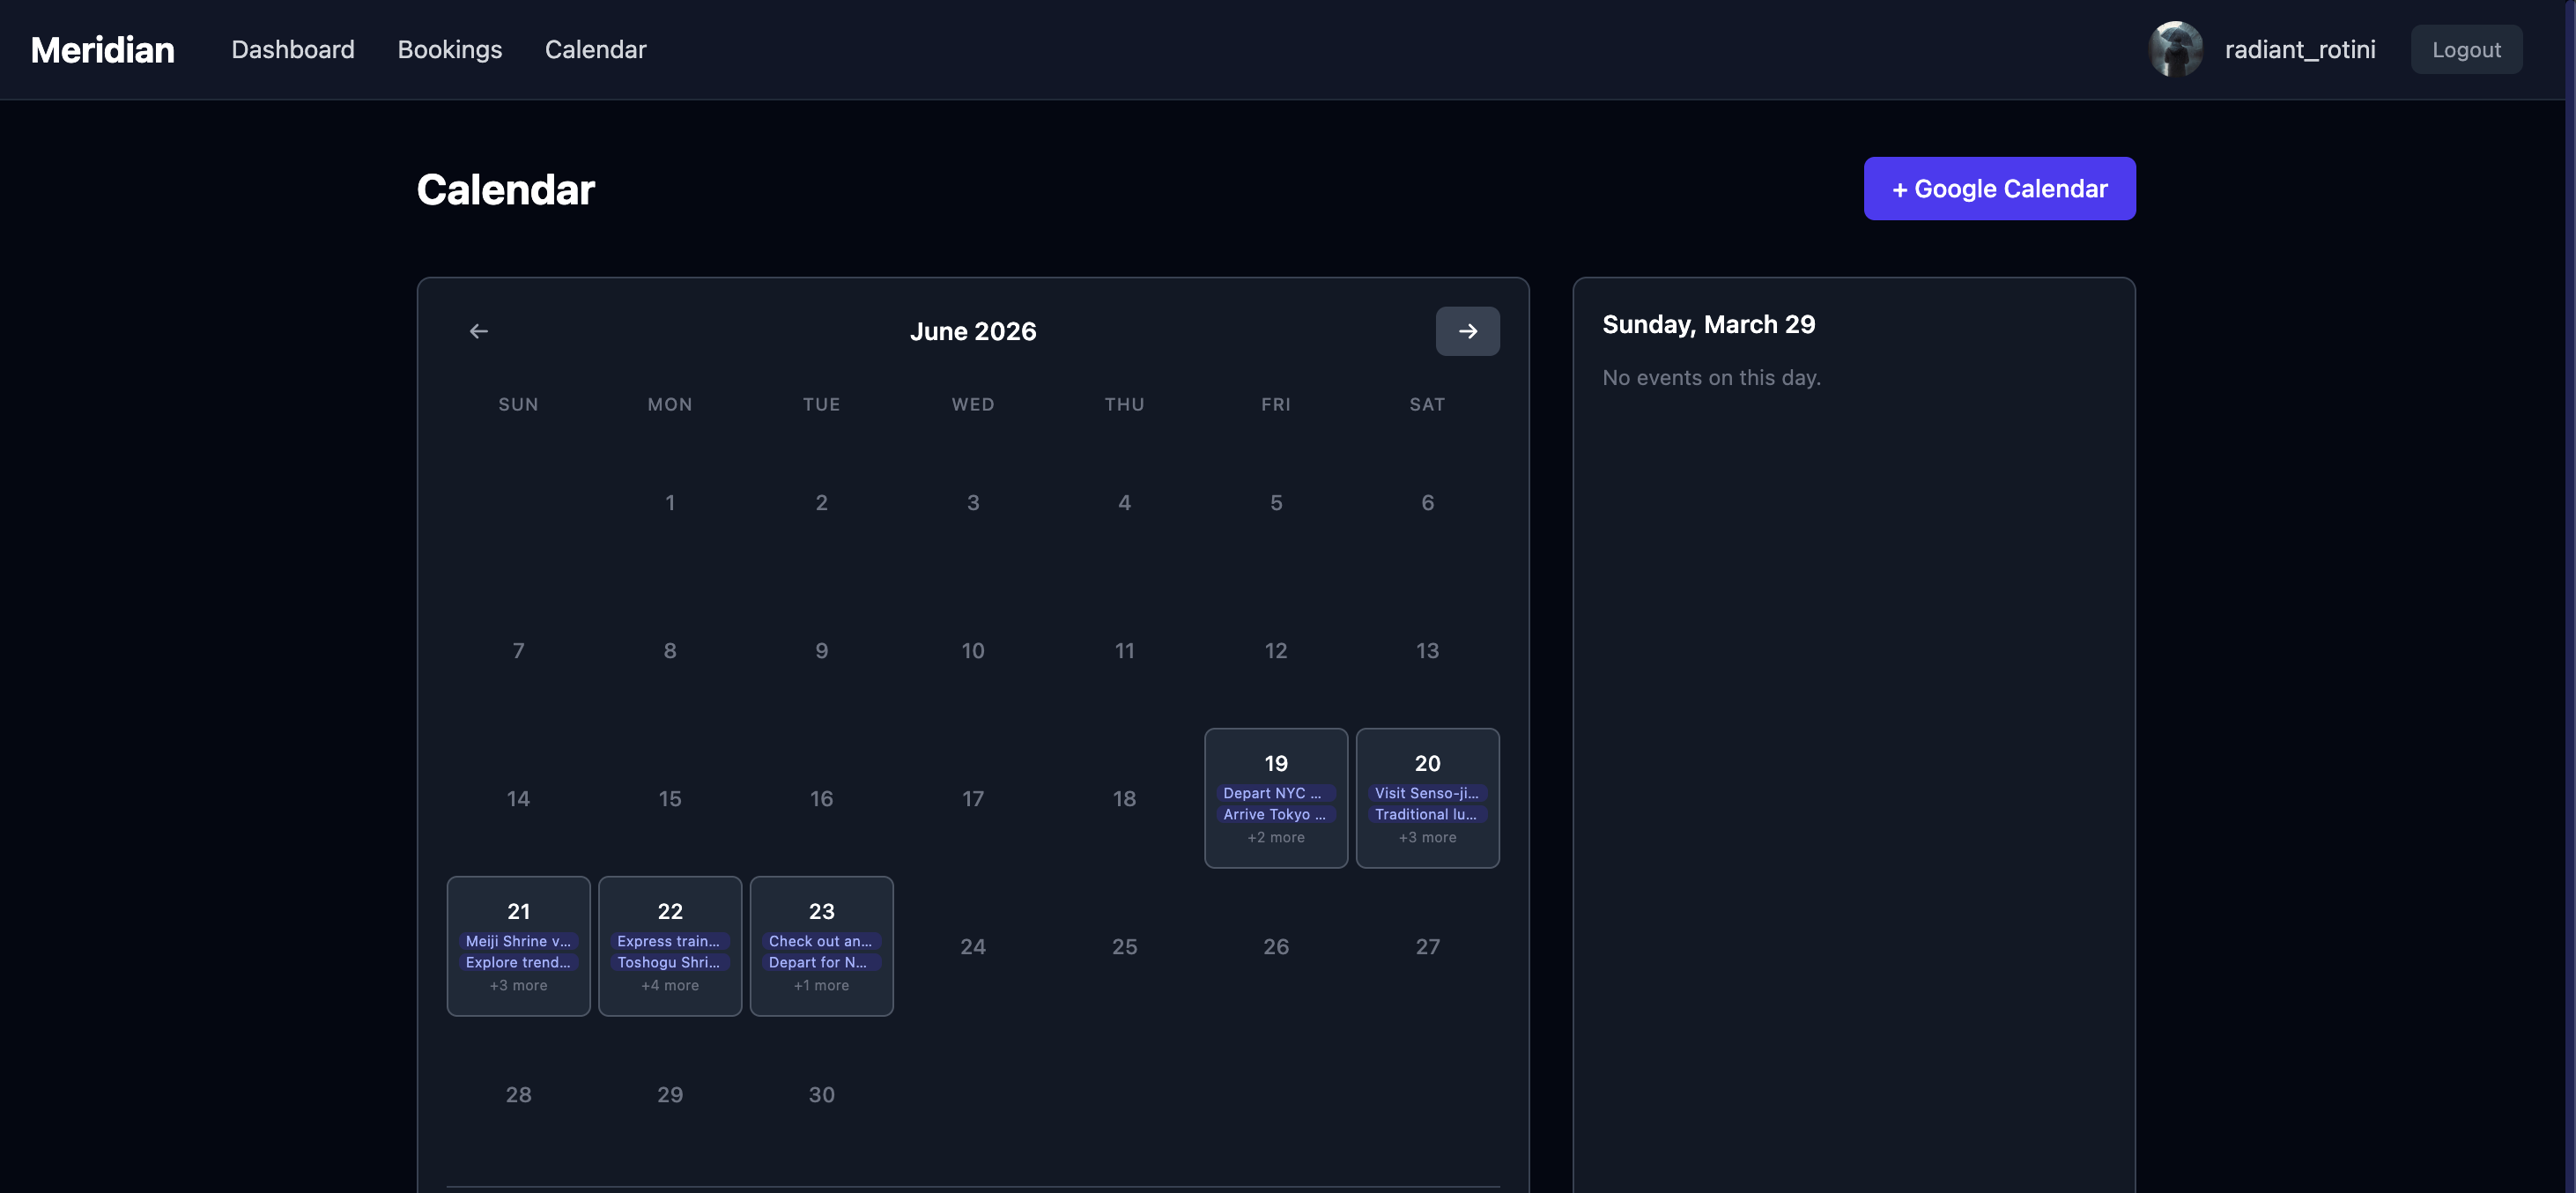
Task: Open 'Depart NYC' event on June 19
Action: click(1274, 793)
